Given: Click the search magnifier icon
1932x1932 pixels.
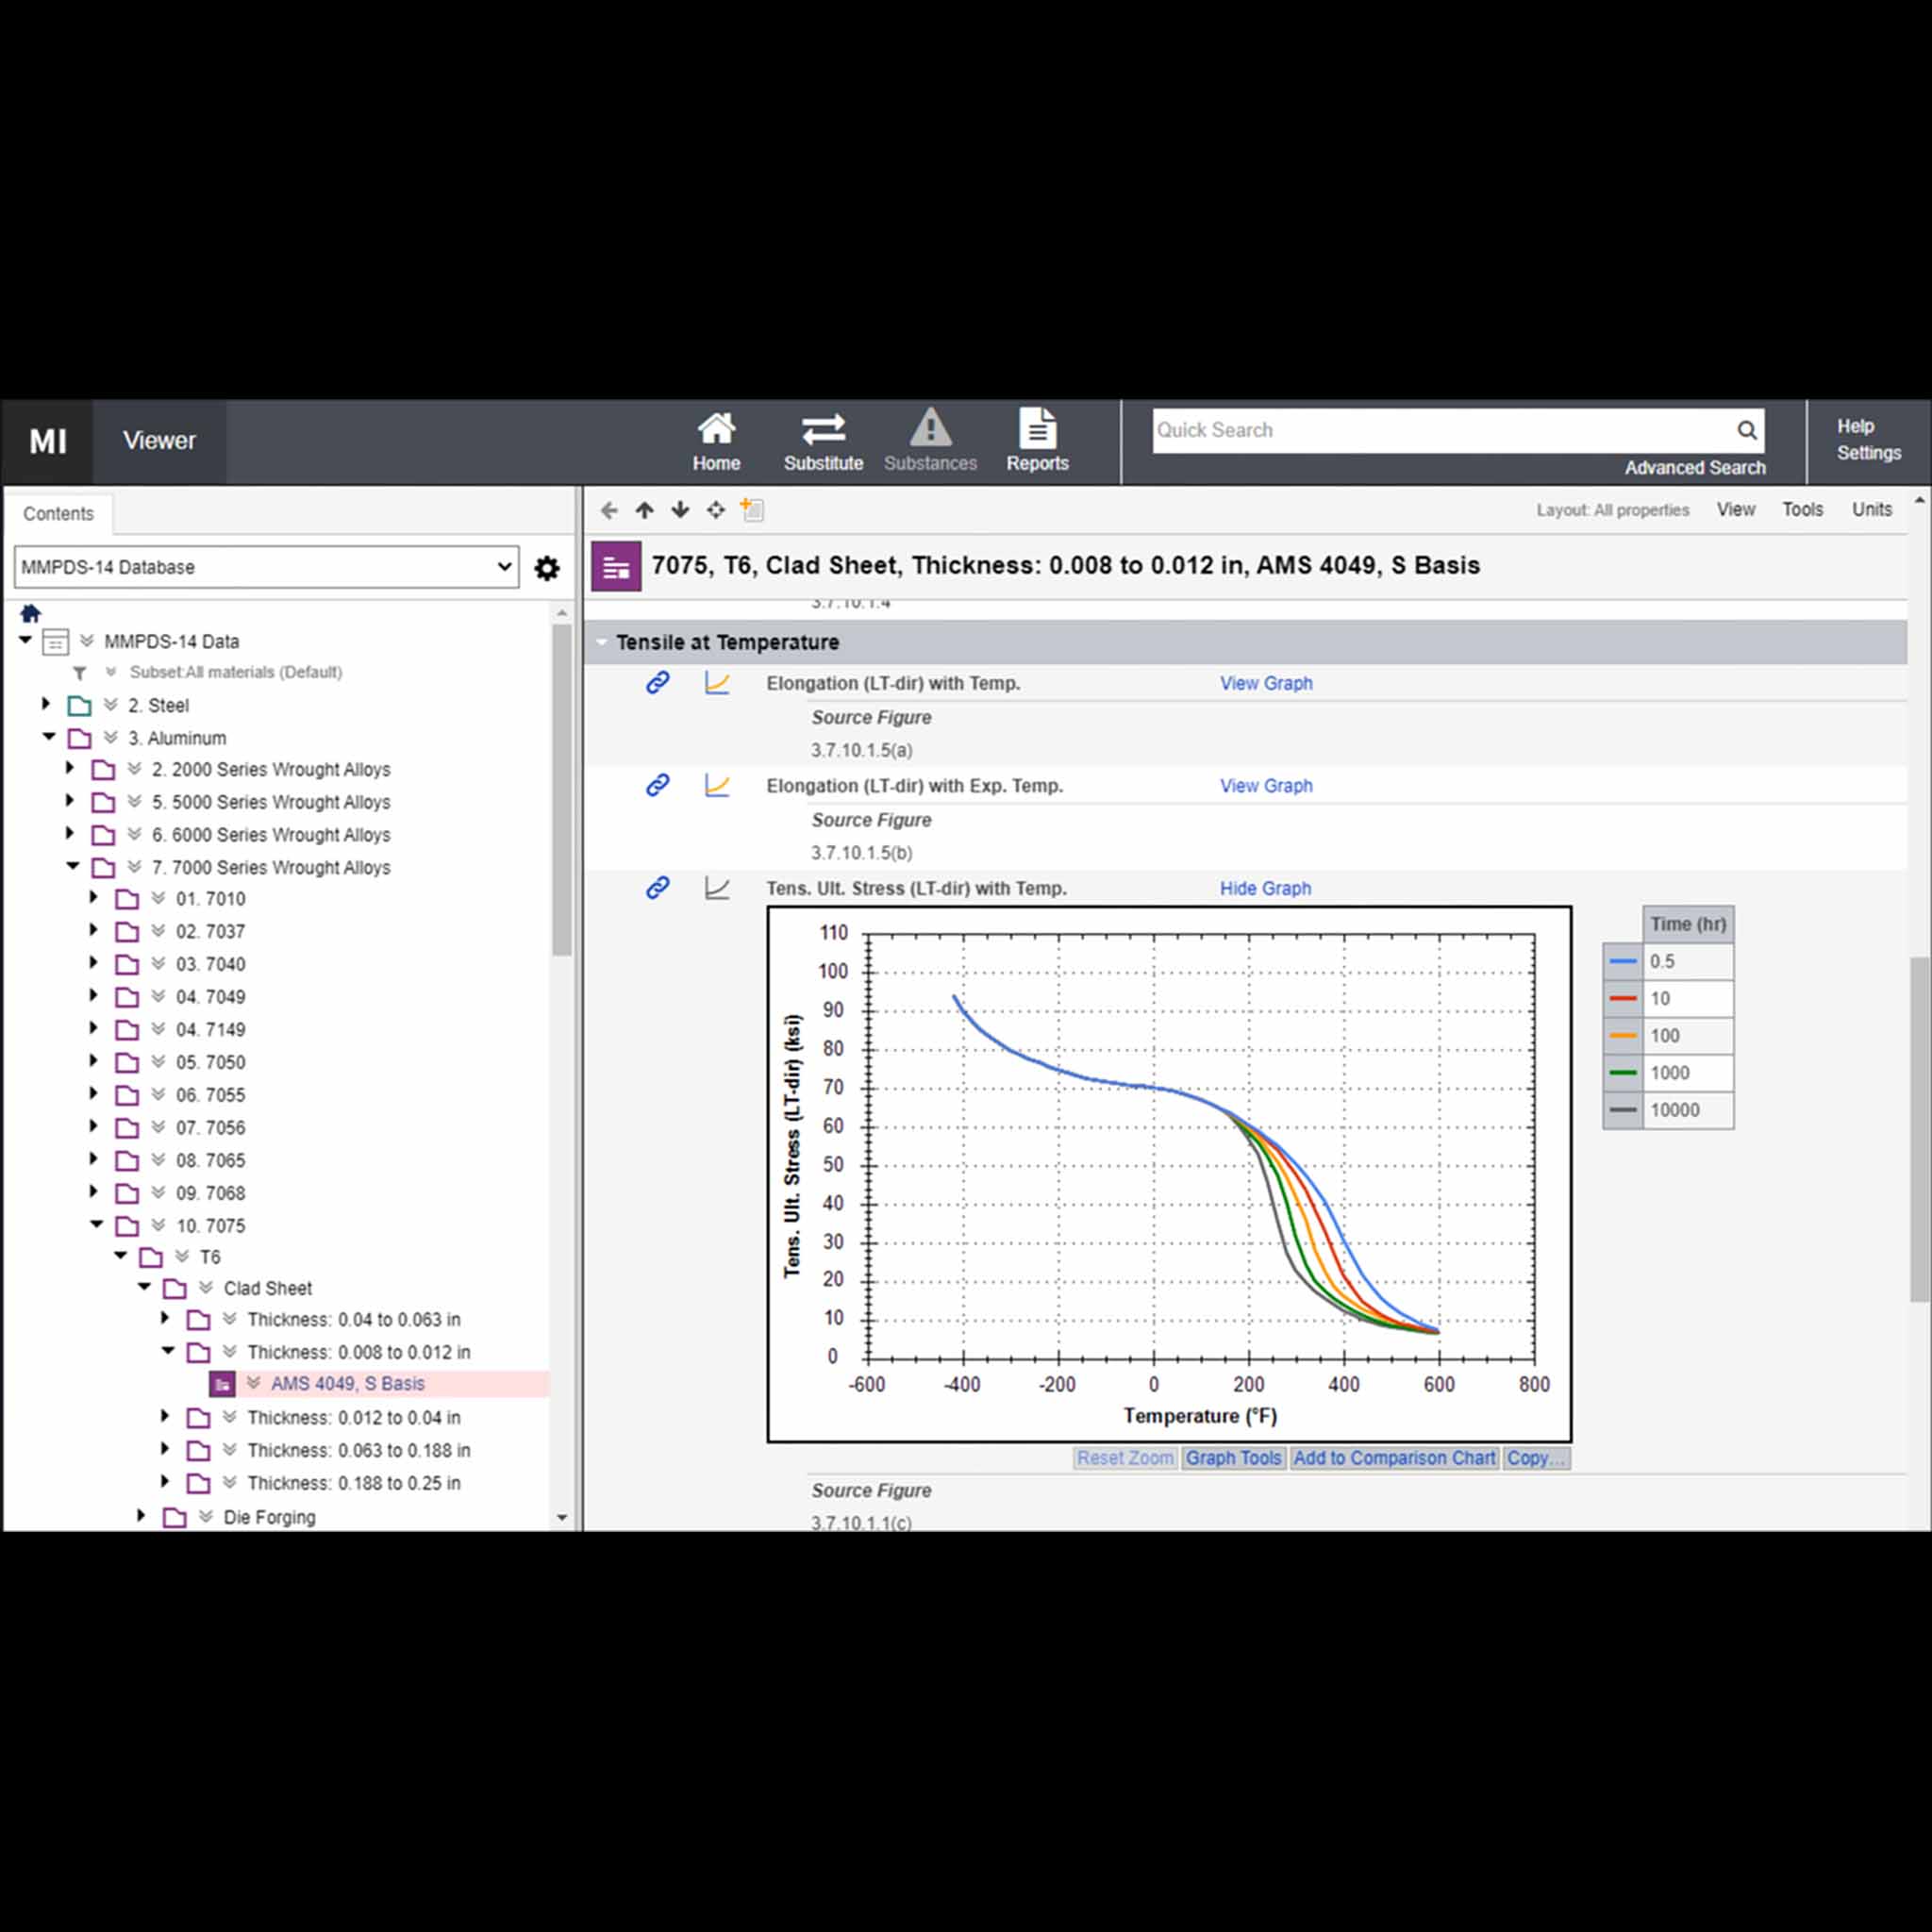Looking at the screenshot, I should [1746, 430].
